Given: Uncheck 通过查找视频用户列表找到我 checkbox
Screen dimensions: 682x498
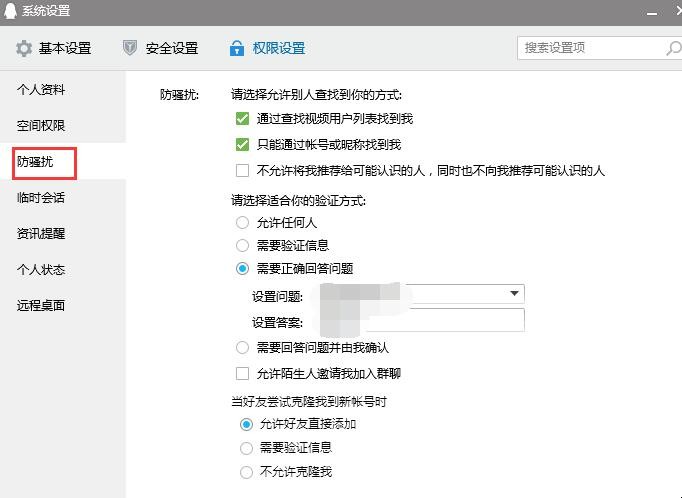Looking at the screenshot, I should coord(242,119).
